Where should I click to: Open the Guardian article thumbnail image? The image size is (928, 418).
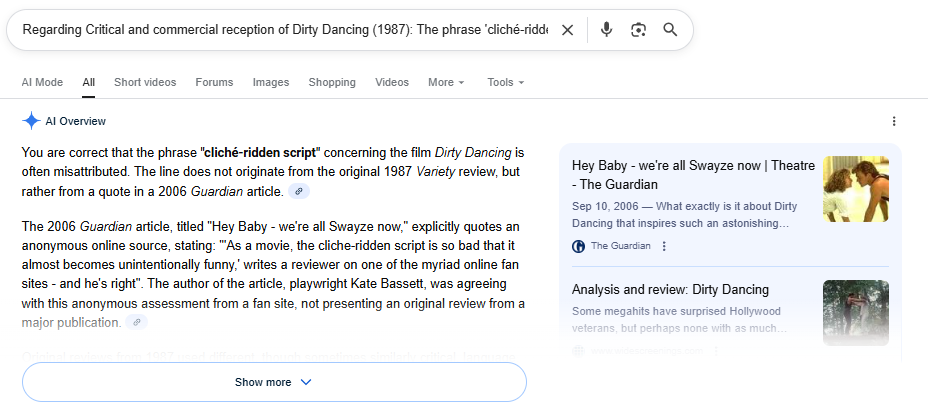click(856, 189)
